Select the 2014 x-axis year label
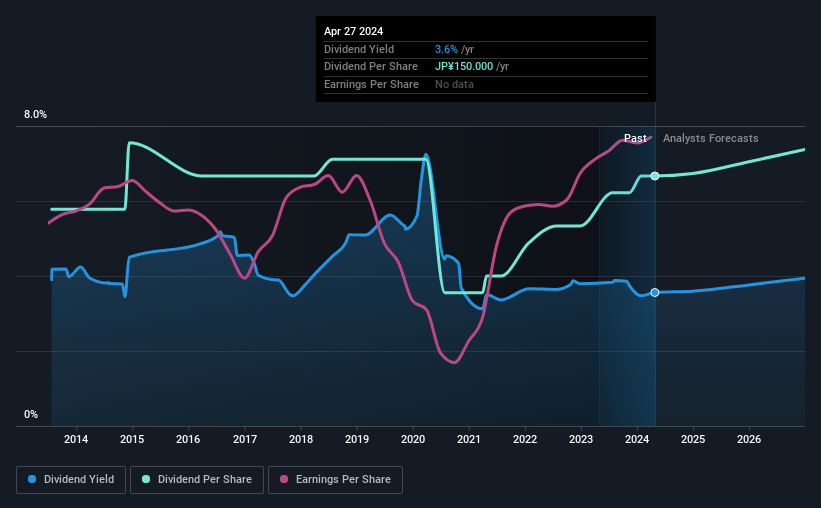Screen dimensions: 821x508 point(76,439)
